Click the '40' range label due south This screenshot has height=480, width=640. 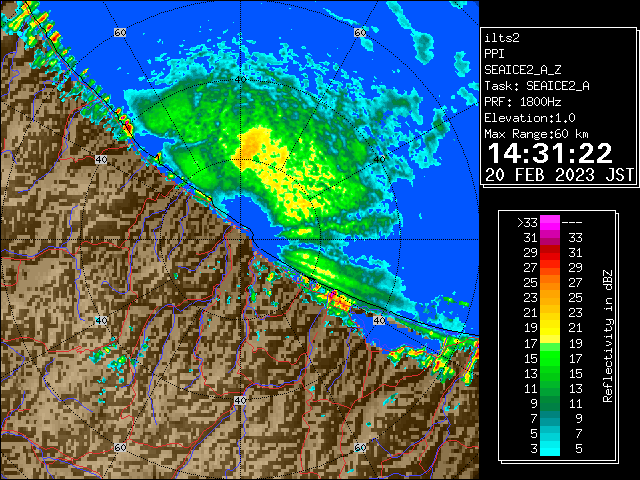coord(240,400)
